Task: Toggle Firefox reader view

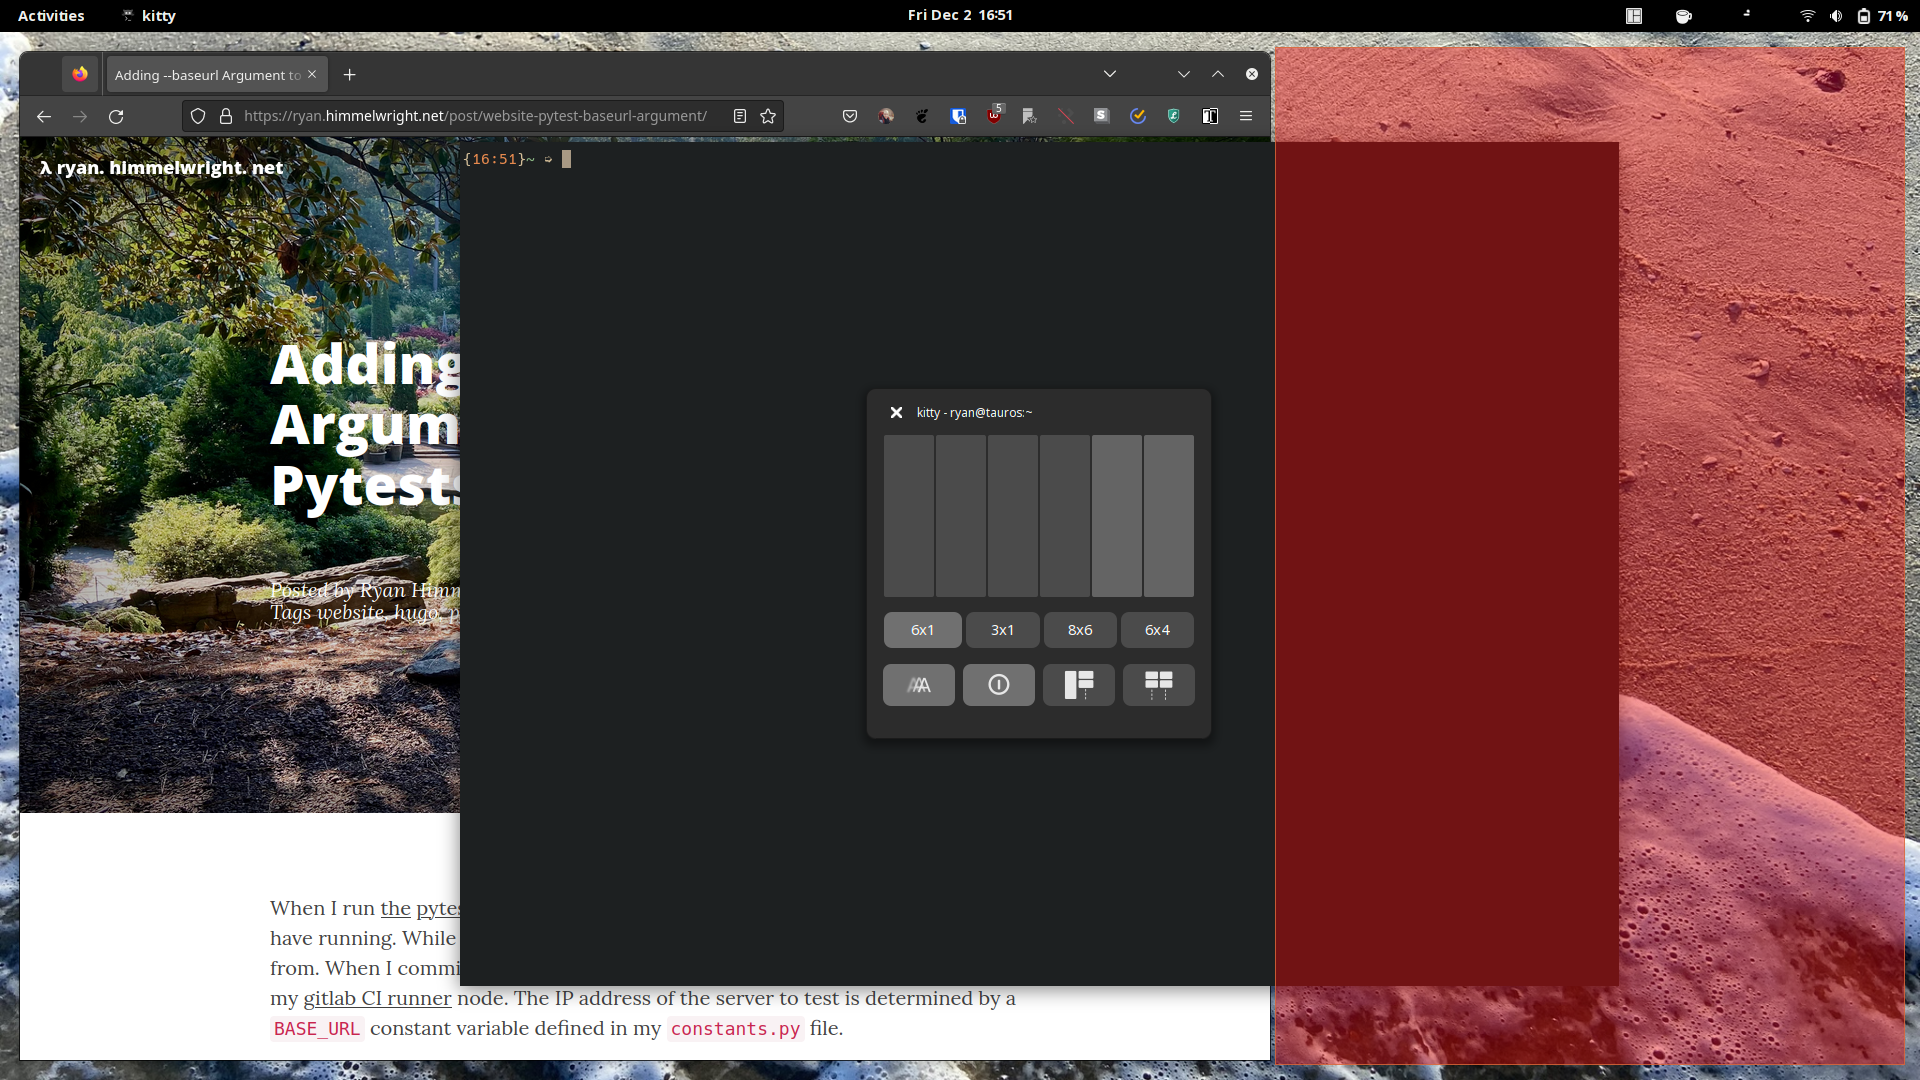Action: click(740, 116)
